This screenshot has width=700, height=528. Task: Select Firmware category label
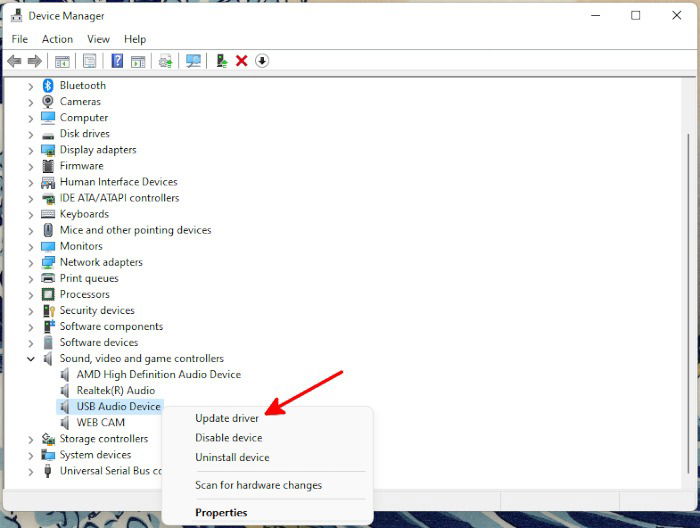[x=81, y=166]
